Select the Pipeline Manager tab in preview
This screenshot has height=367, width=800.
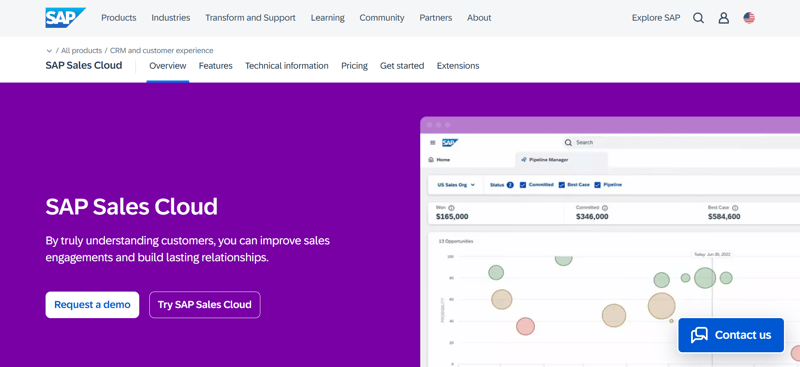(x=561, y=160)
